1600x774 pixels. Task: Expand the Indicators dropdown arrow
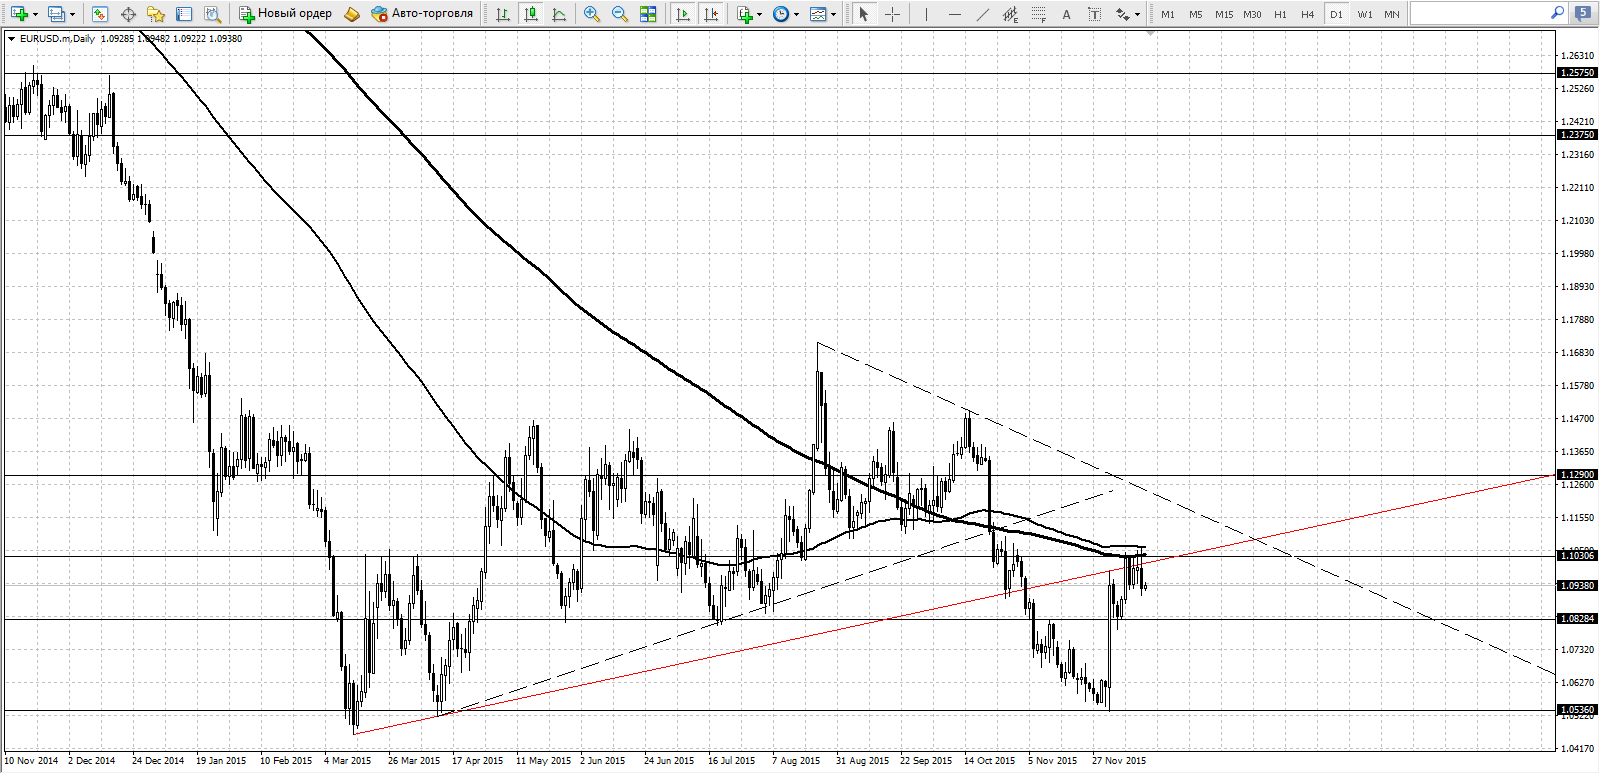[759, 14]
